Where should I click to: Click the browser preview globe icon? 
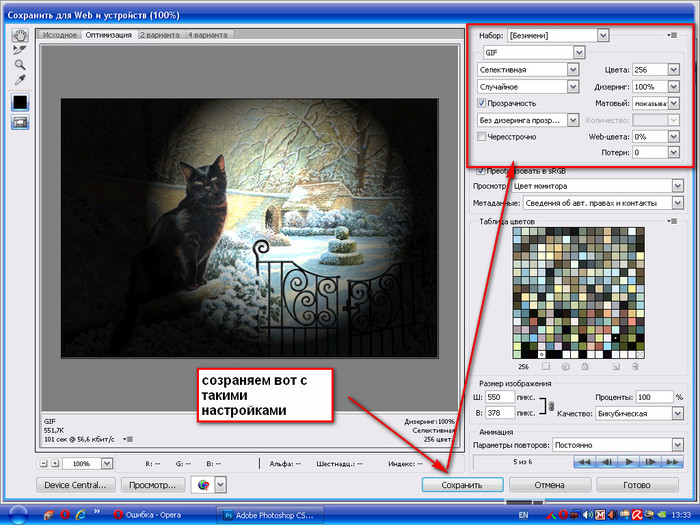[x=203, y=485]
